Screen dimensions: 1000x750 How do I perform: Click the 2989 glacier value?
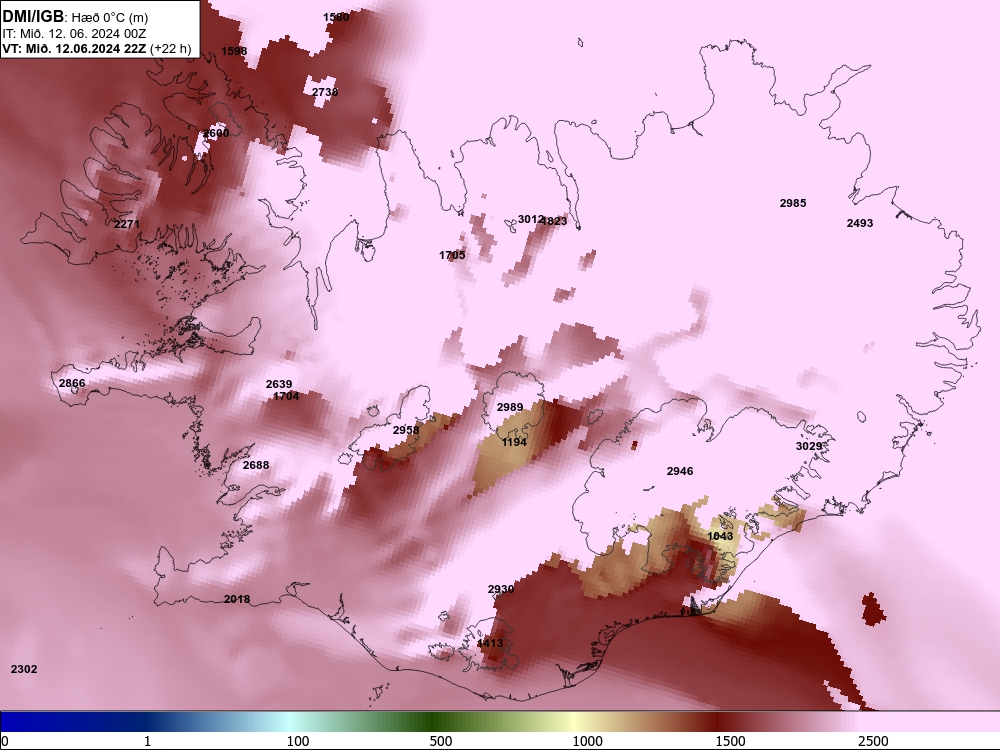pyautogui.click(x=510, y=407)
